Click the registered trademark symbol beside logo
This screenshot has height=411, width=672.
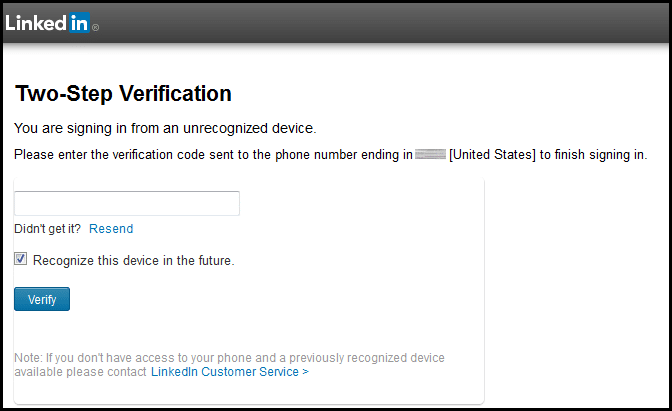(96, 27)
